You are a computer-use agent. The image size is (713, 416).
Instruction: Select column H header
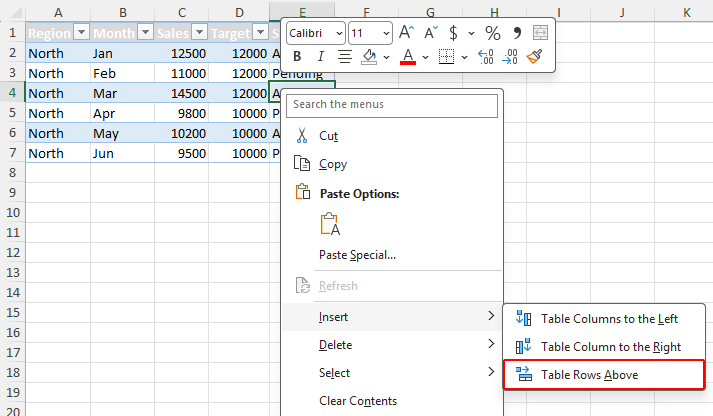(495, 13)
